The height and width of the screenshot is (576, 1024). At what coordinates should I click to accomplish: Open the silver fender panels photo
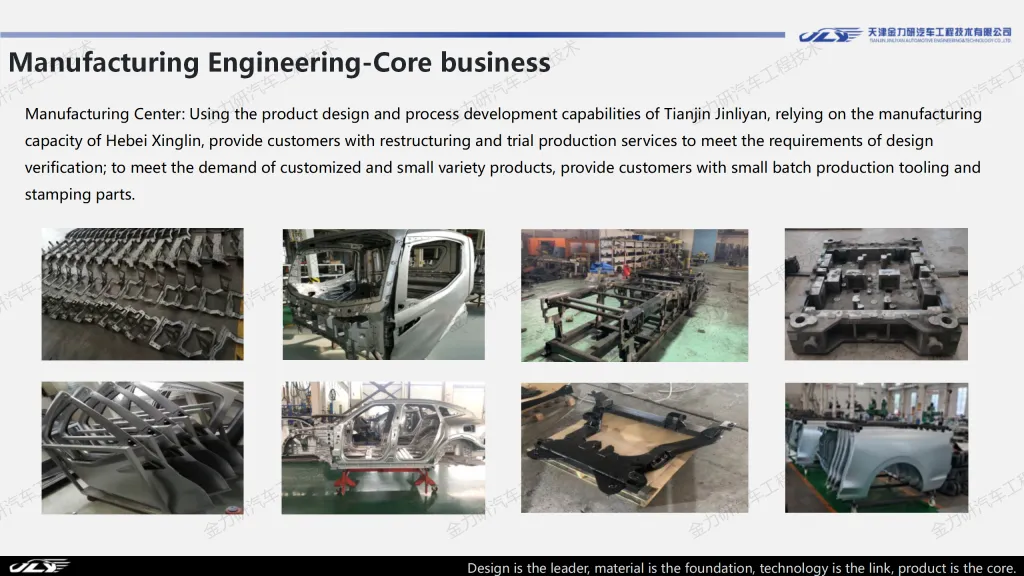876,447
